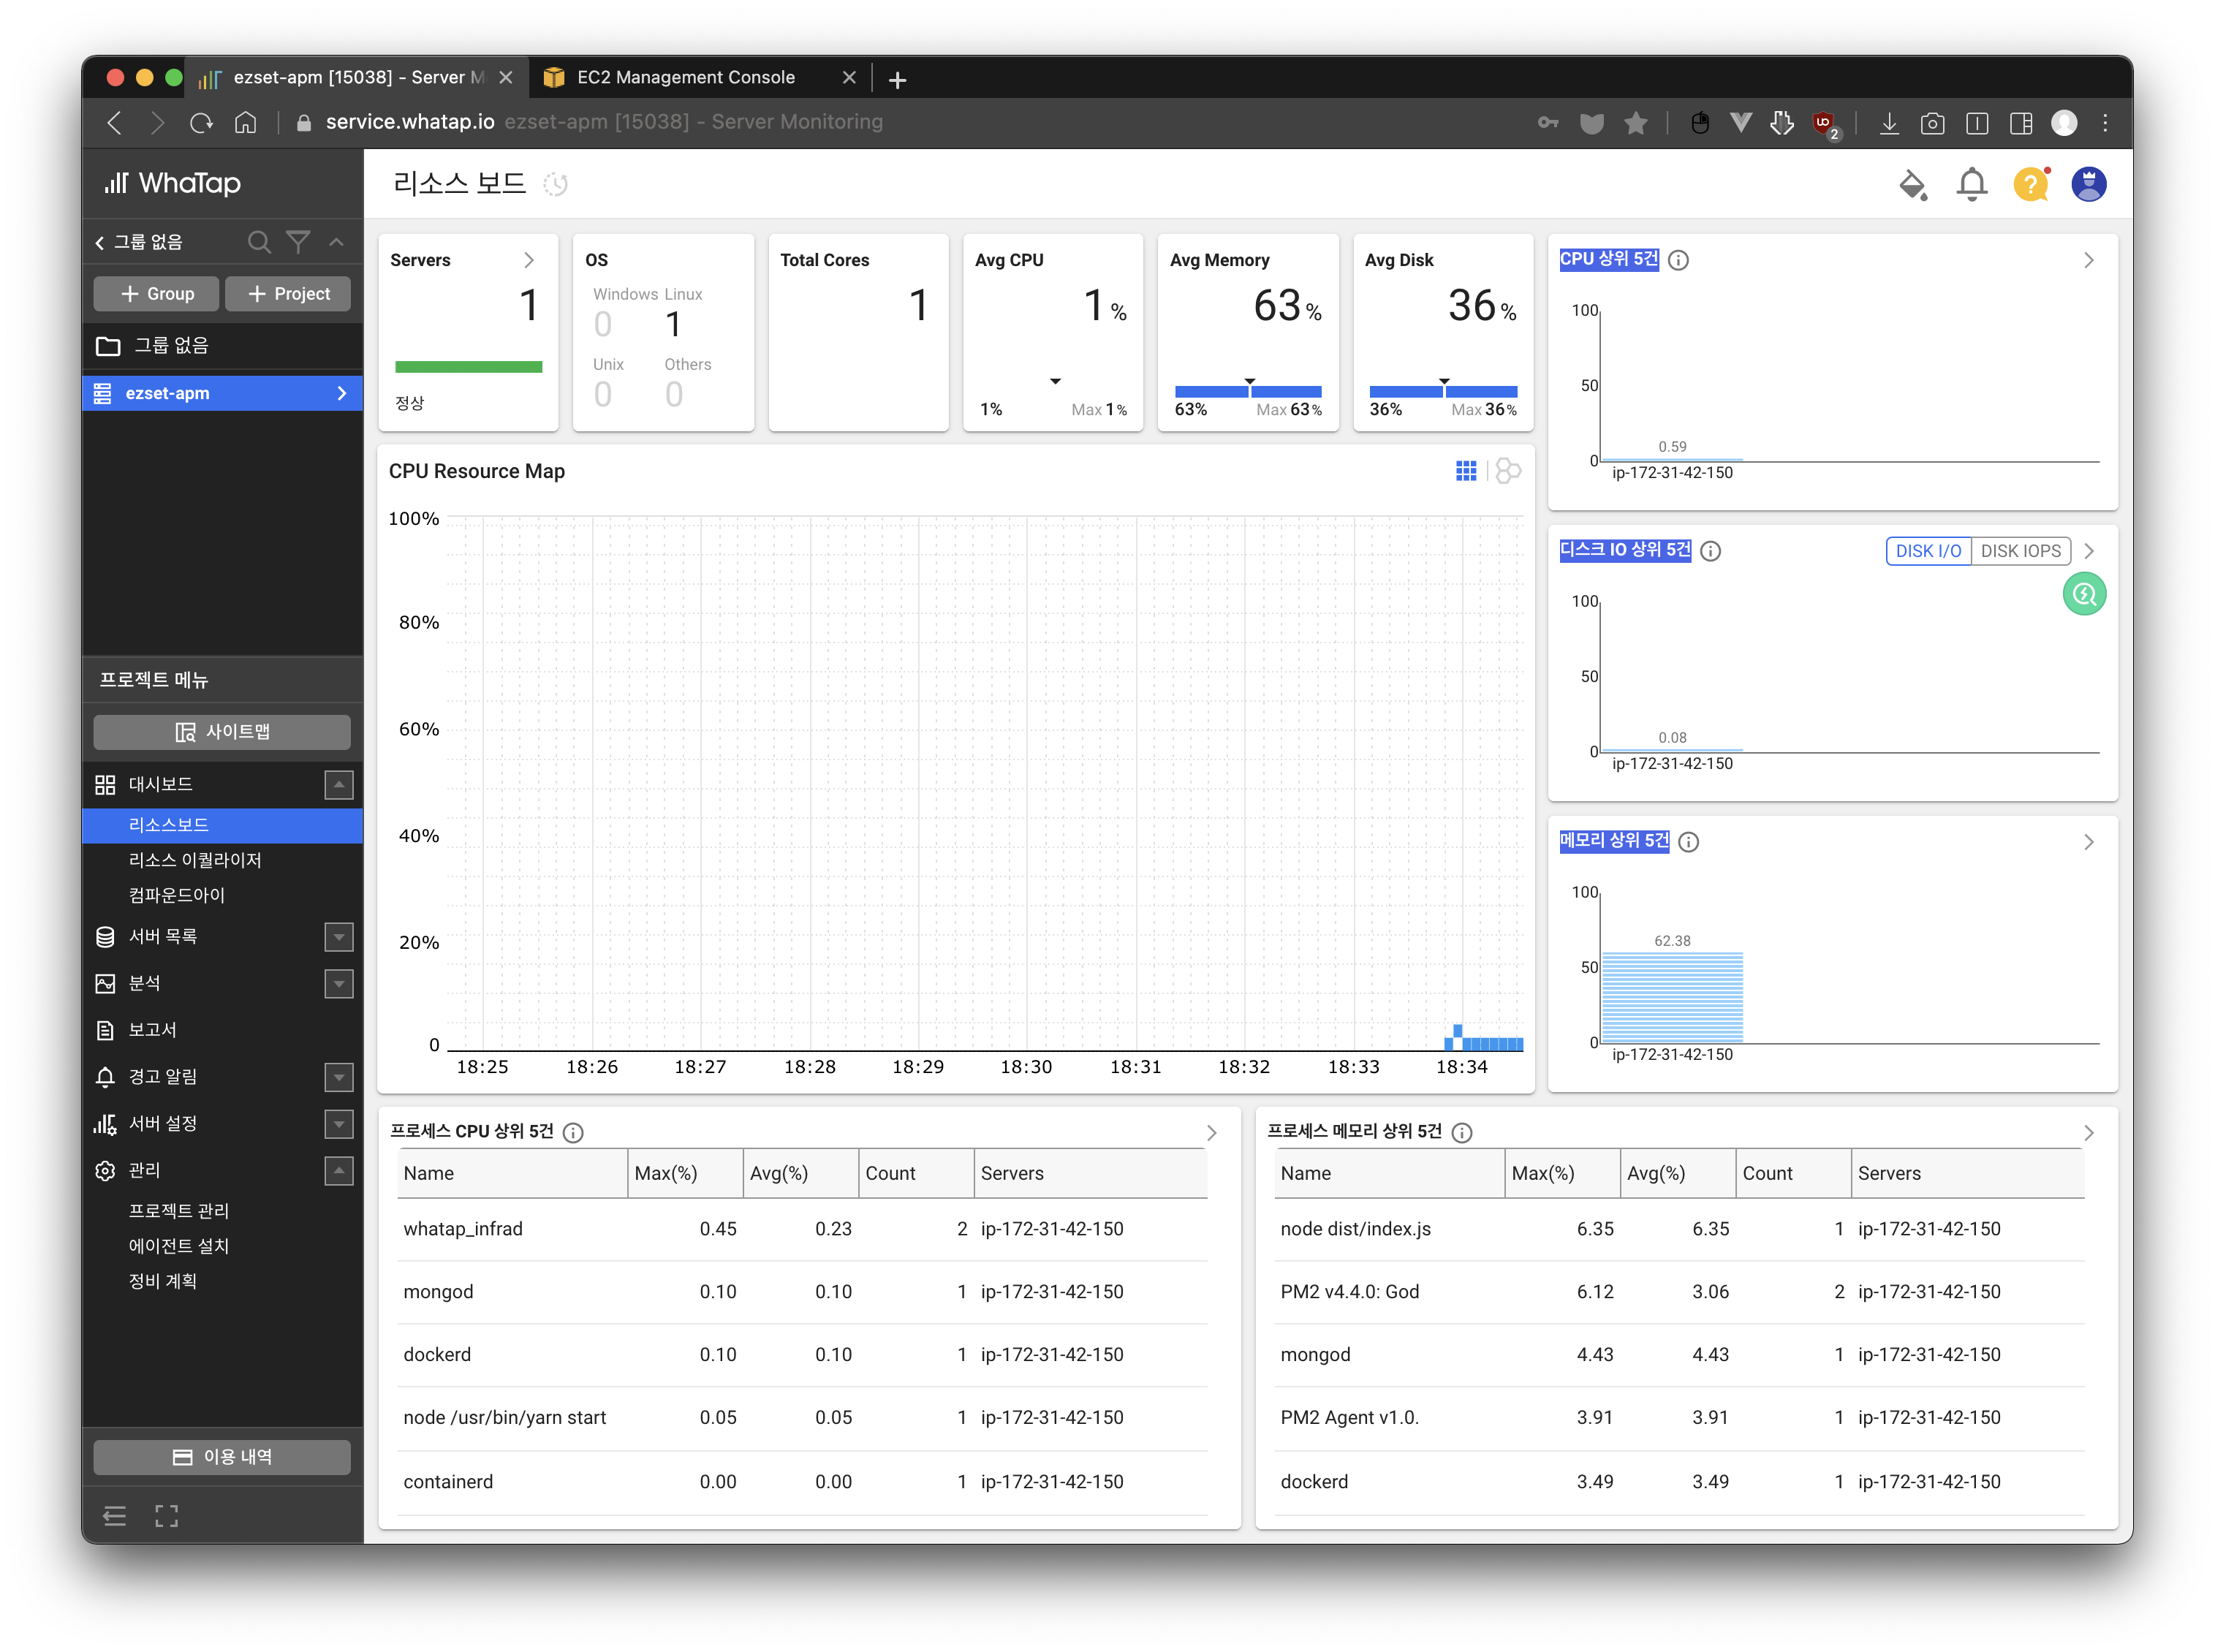
Task: Toggle DISK I/O button active state
Action: [x=1927, y=550]
